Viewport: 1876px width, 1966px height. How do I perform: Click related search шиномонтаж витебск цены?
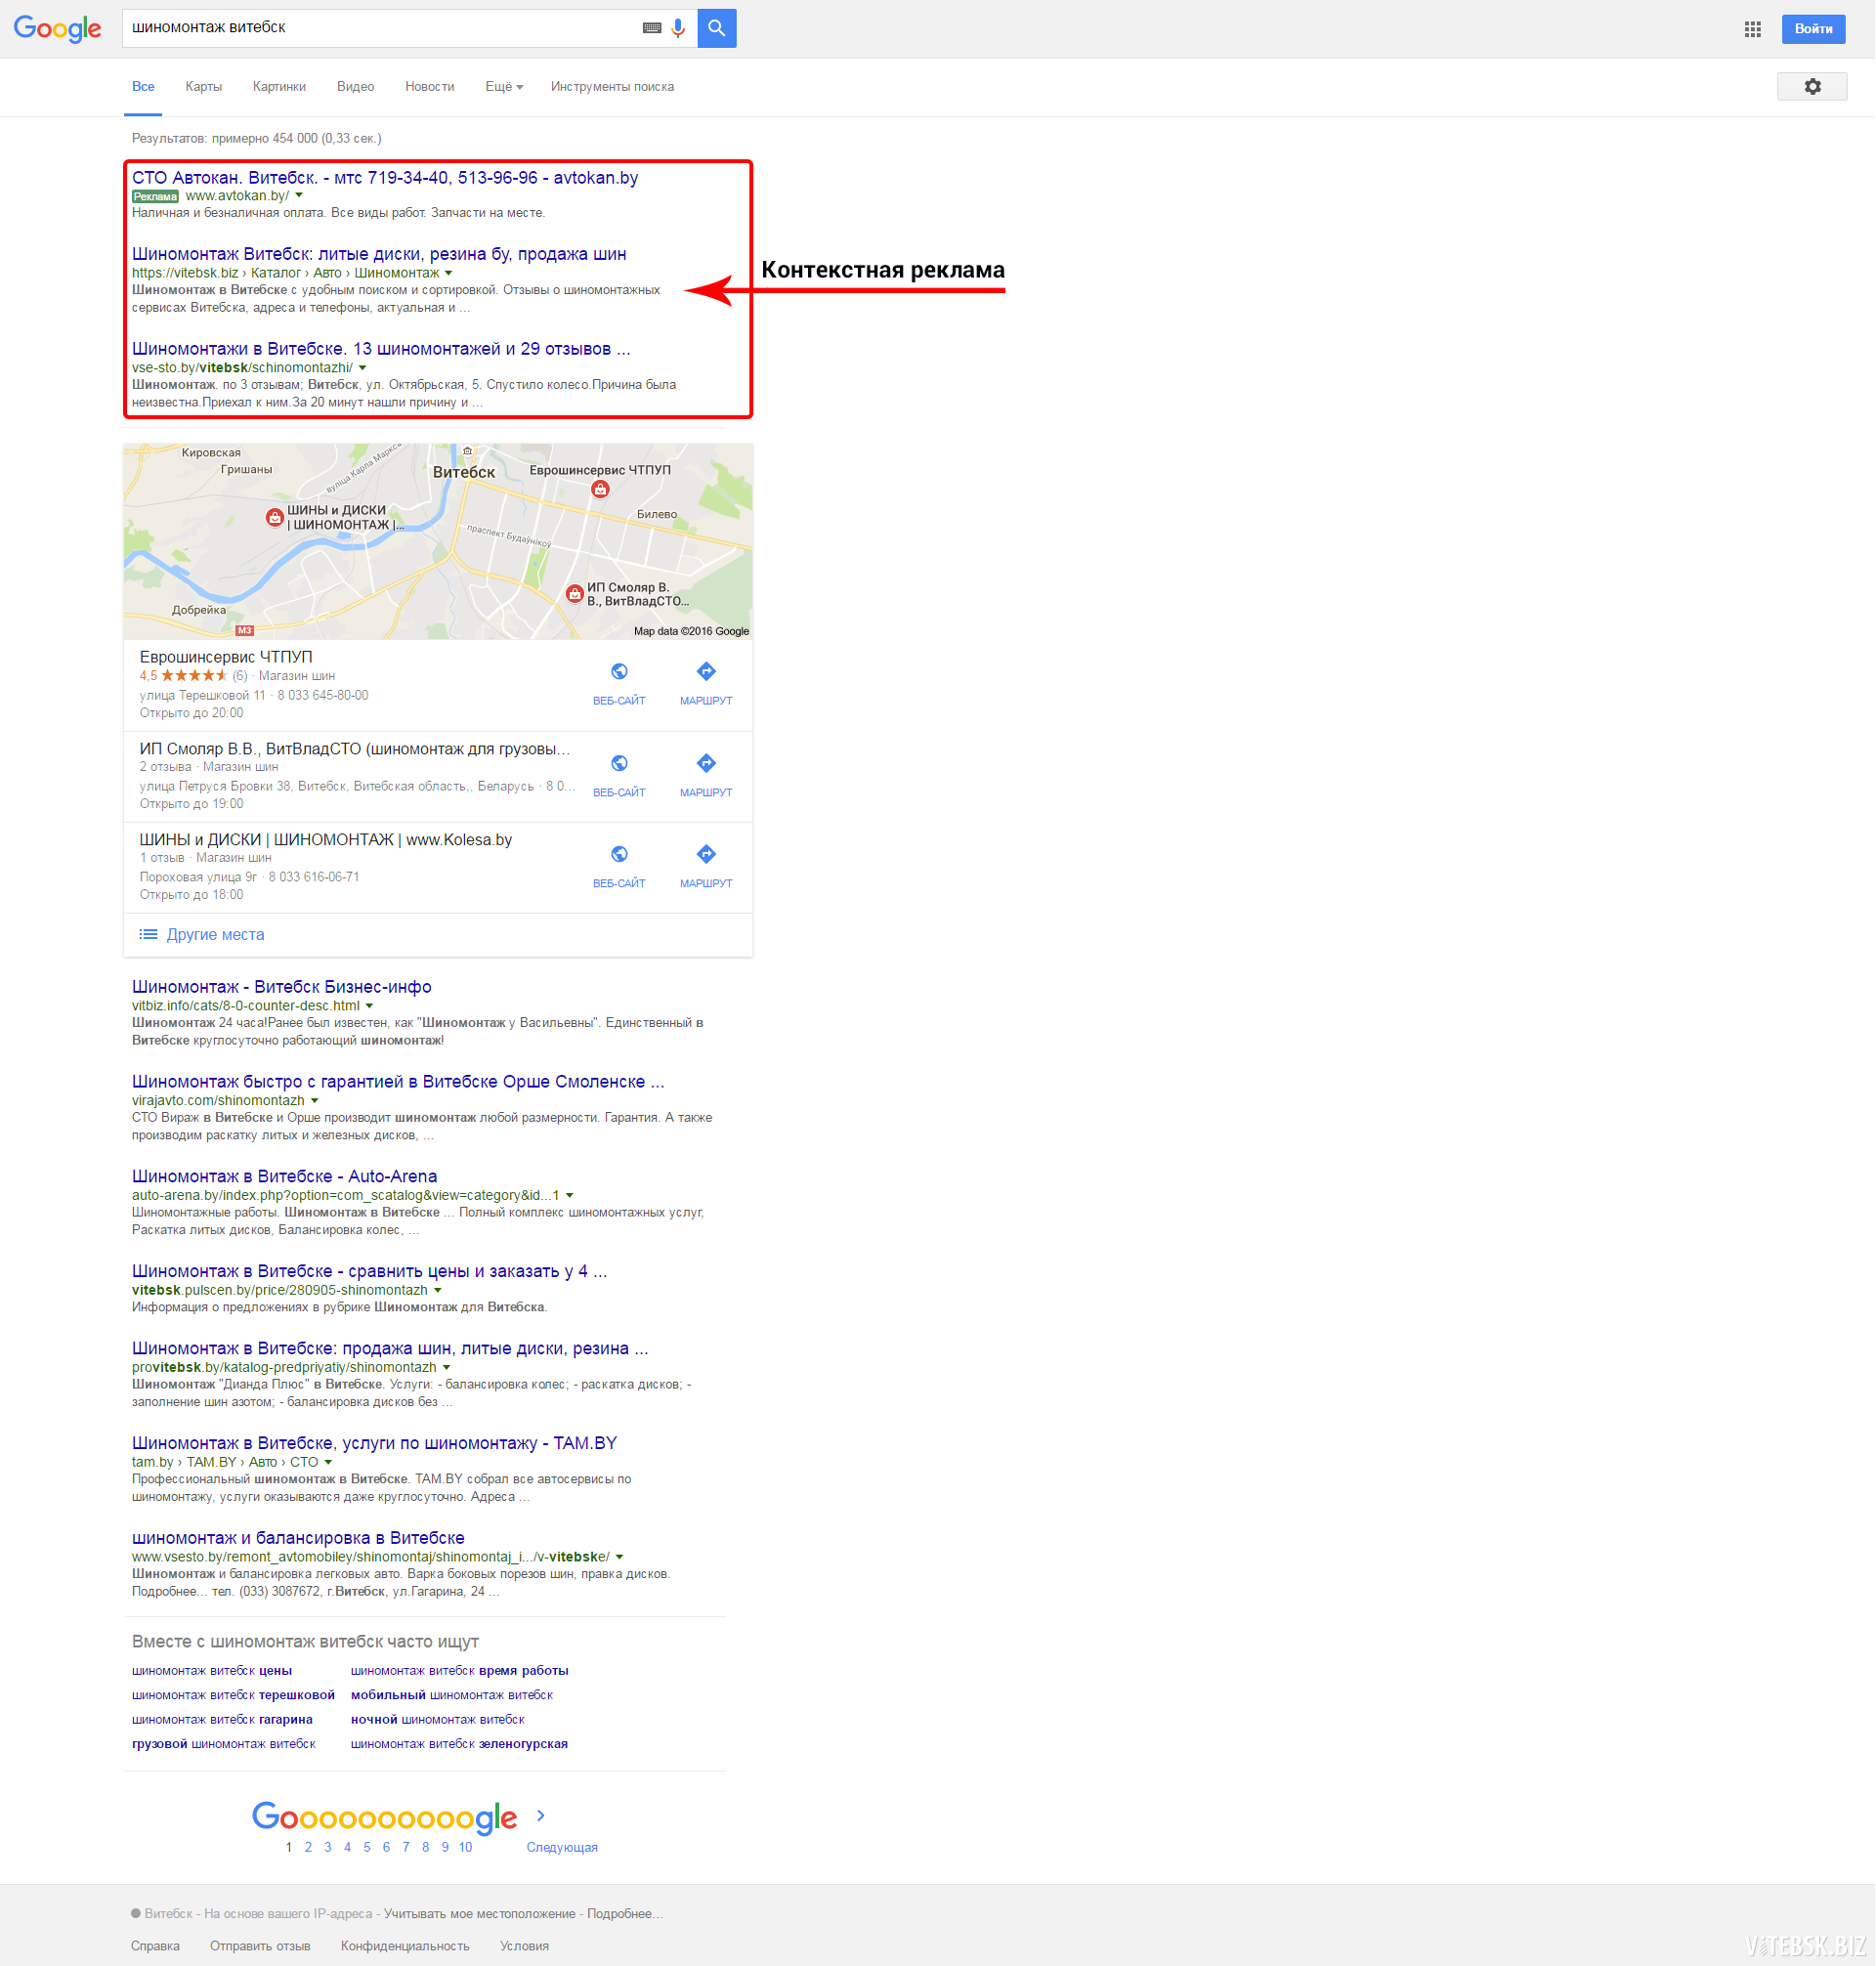212,1671
